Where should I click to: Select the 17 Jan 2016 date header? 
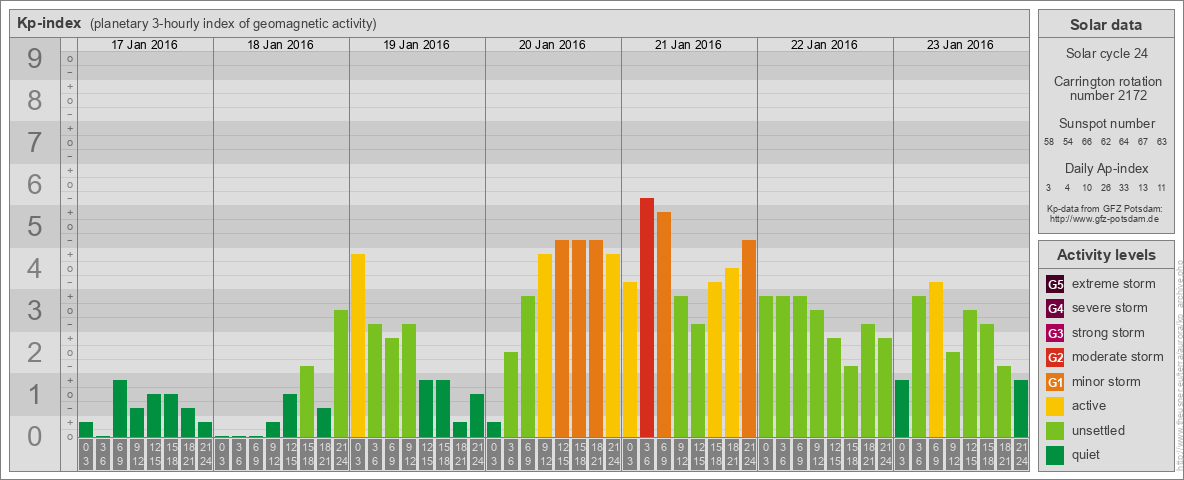pyautogui.click(x=144, y=45)
